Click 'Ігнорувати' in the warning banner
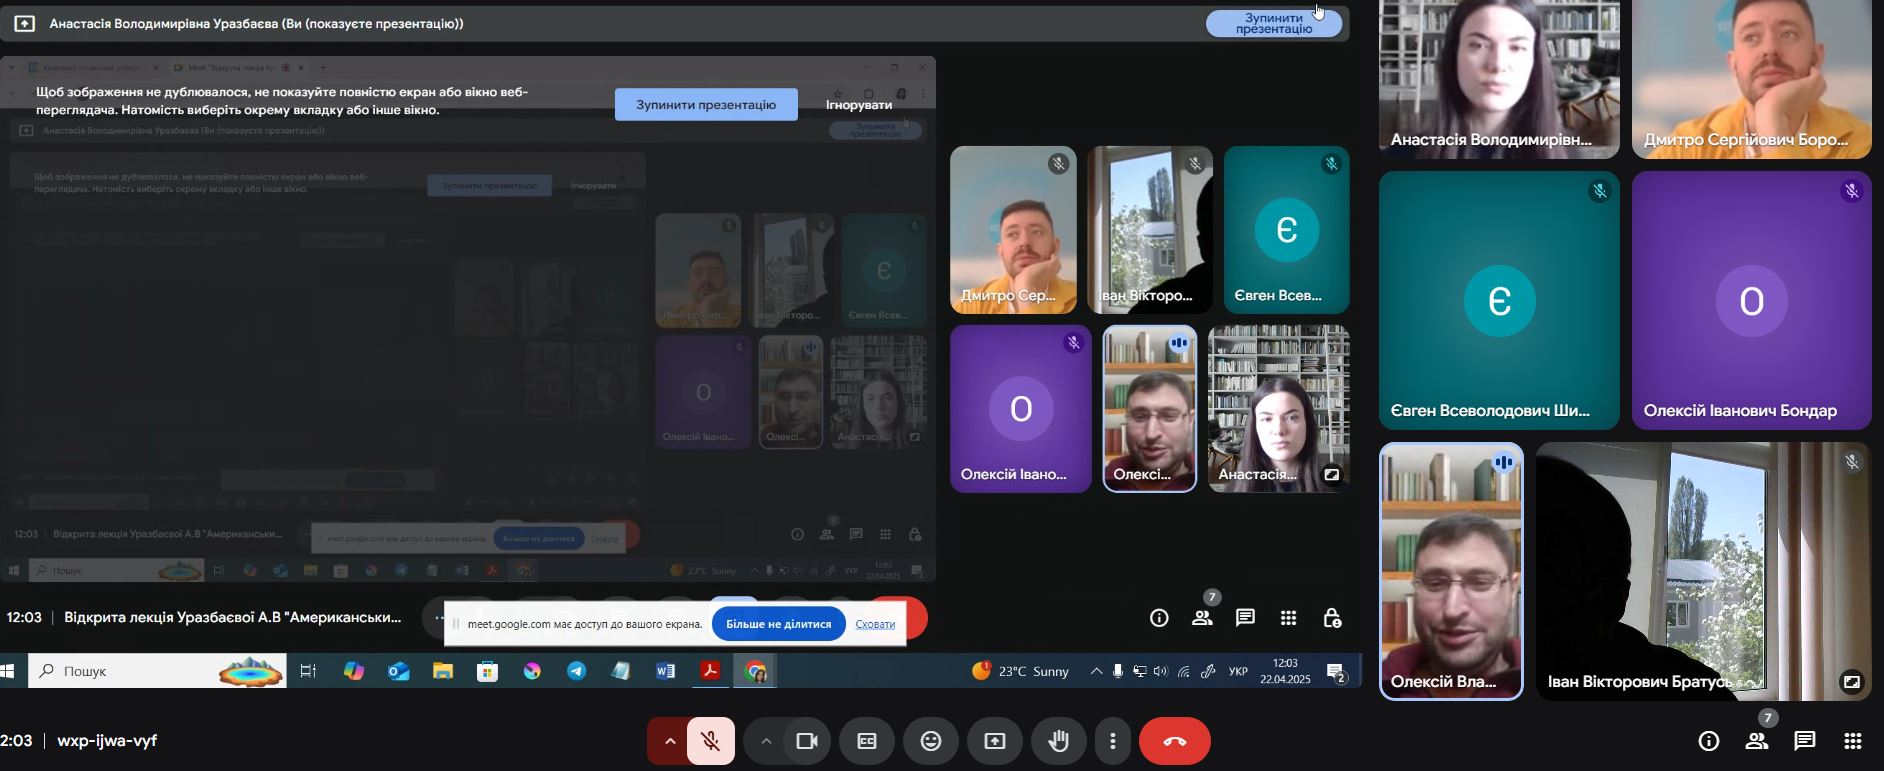The image size is (1884, 771). [x=859, y=104]
